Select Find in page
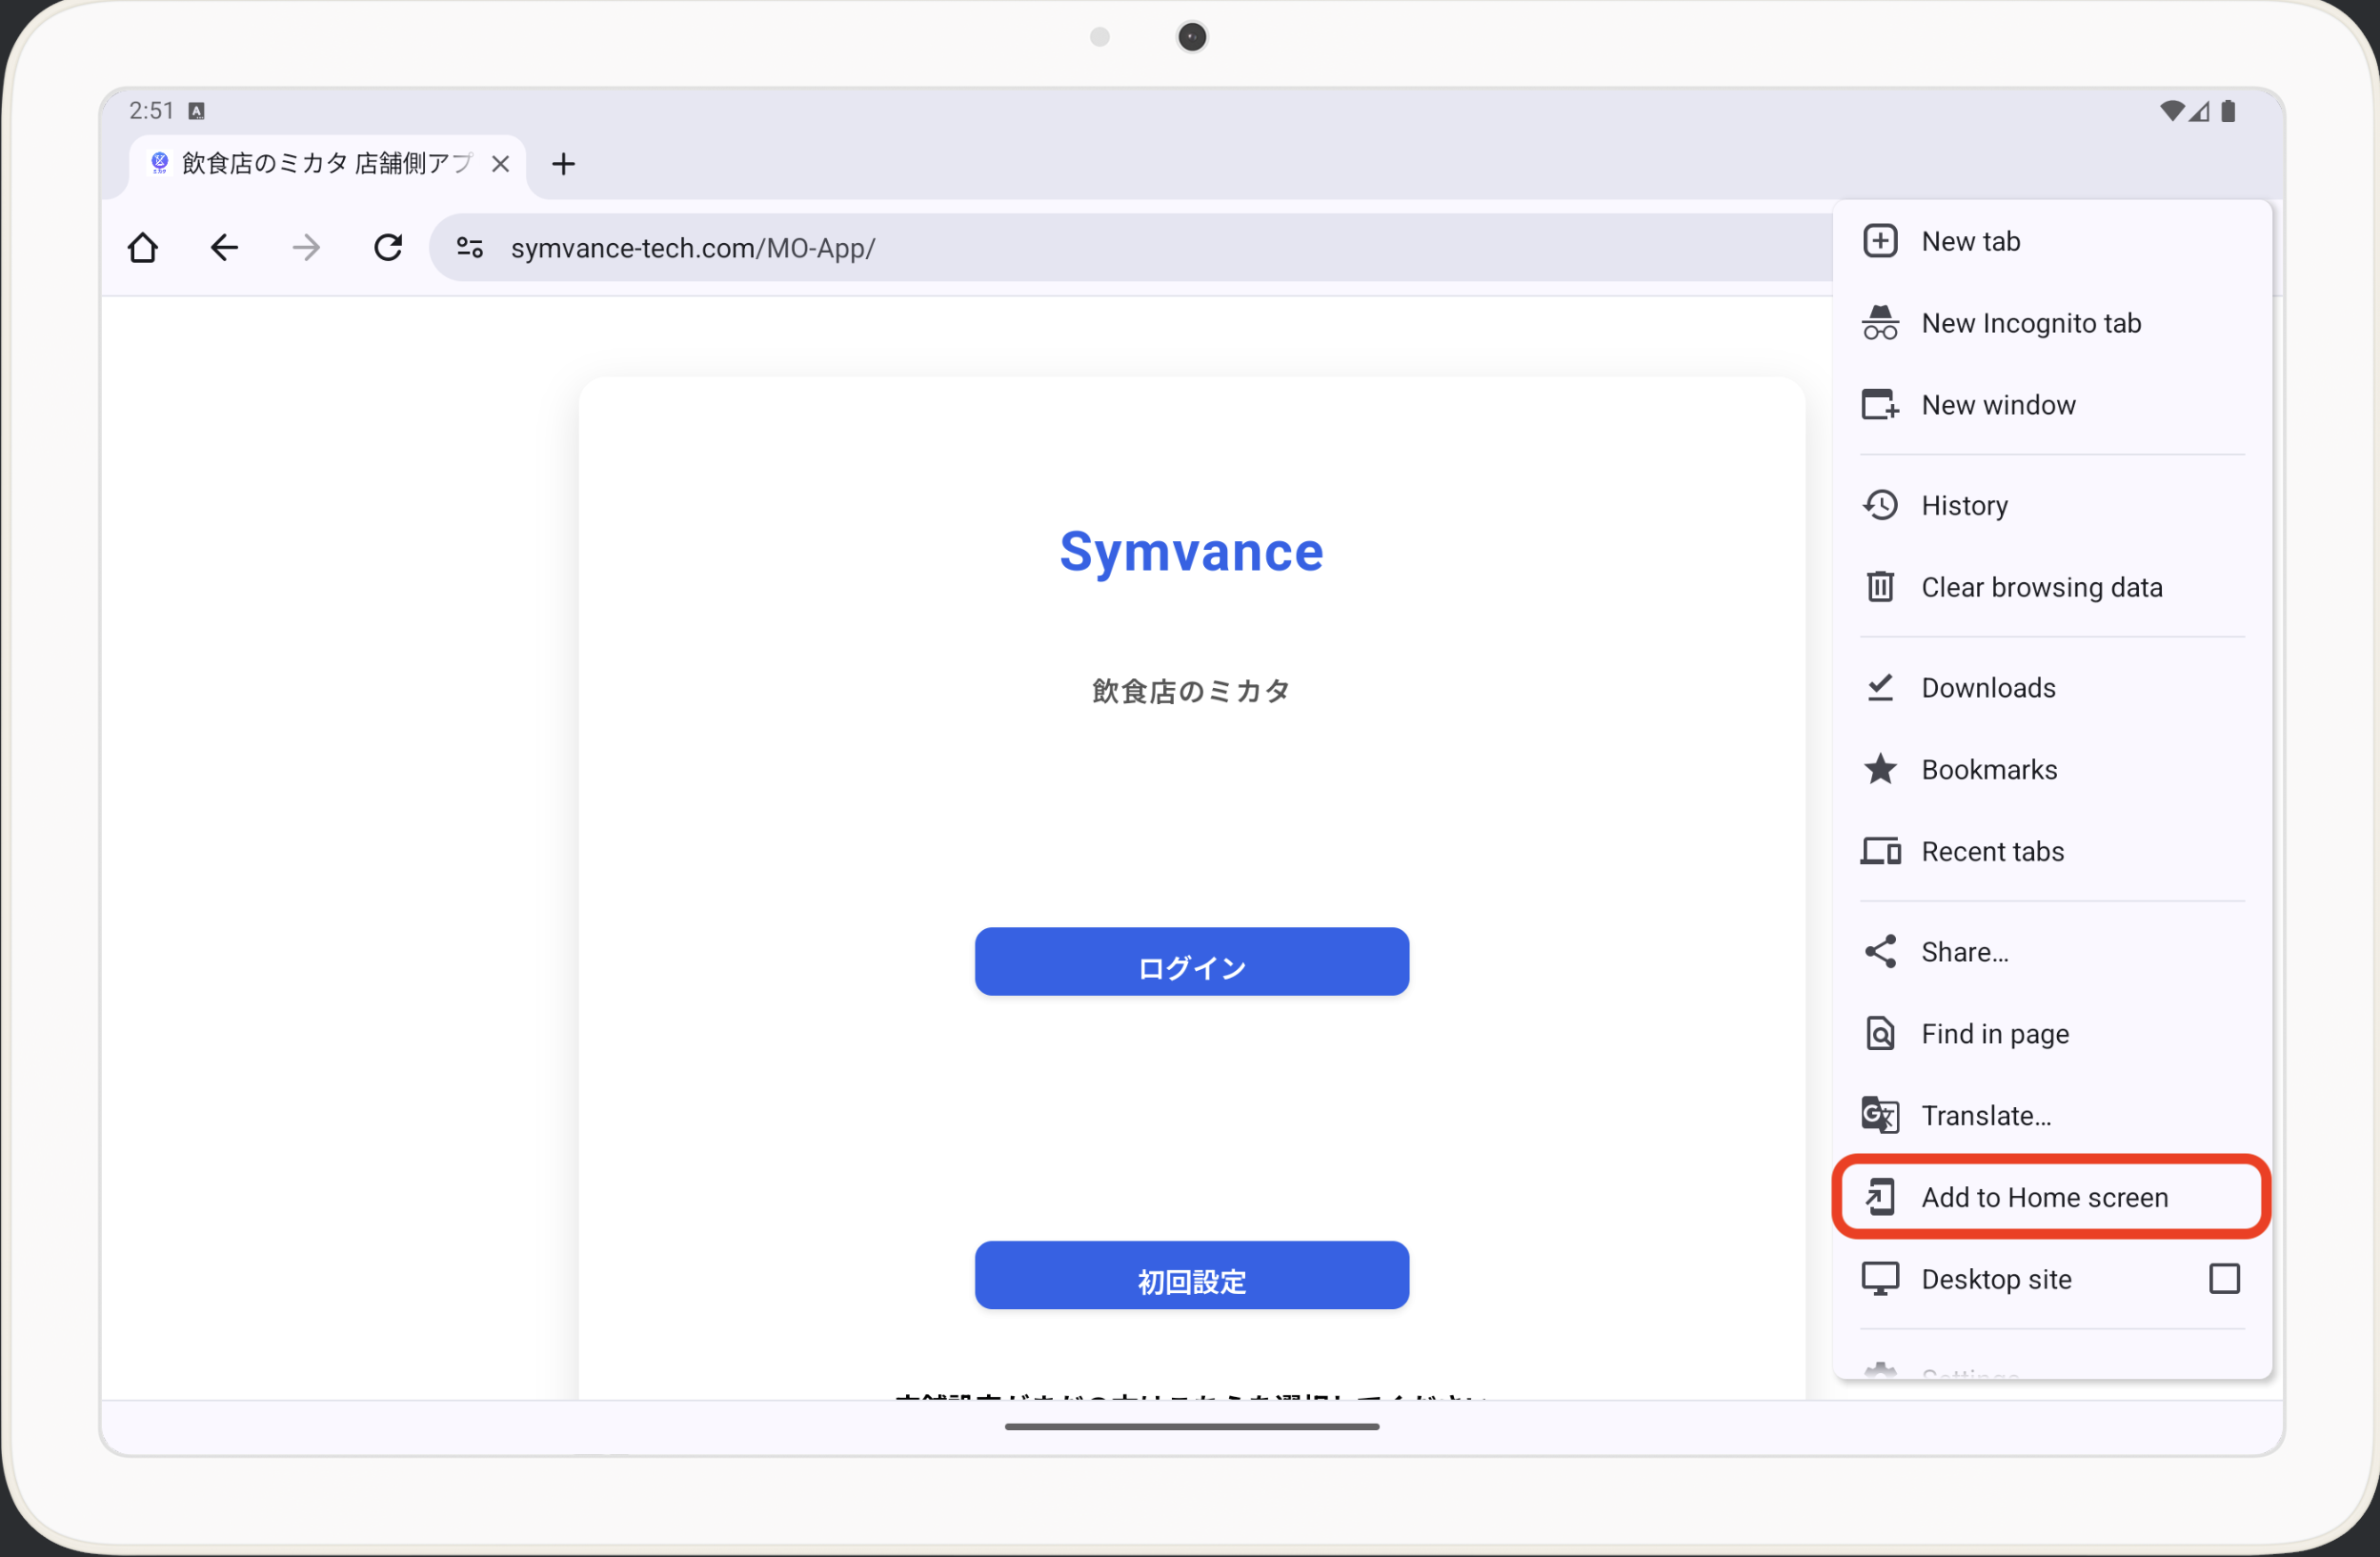This screenshot has height=1557, width=2380. 2052,1034
